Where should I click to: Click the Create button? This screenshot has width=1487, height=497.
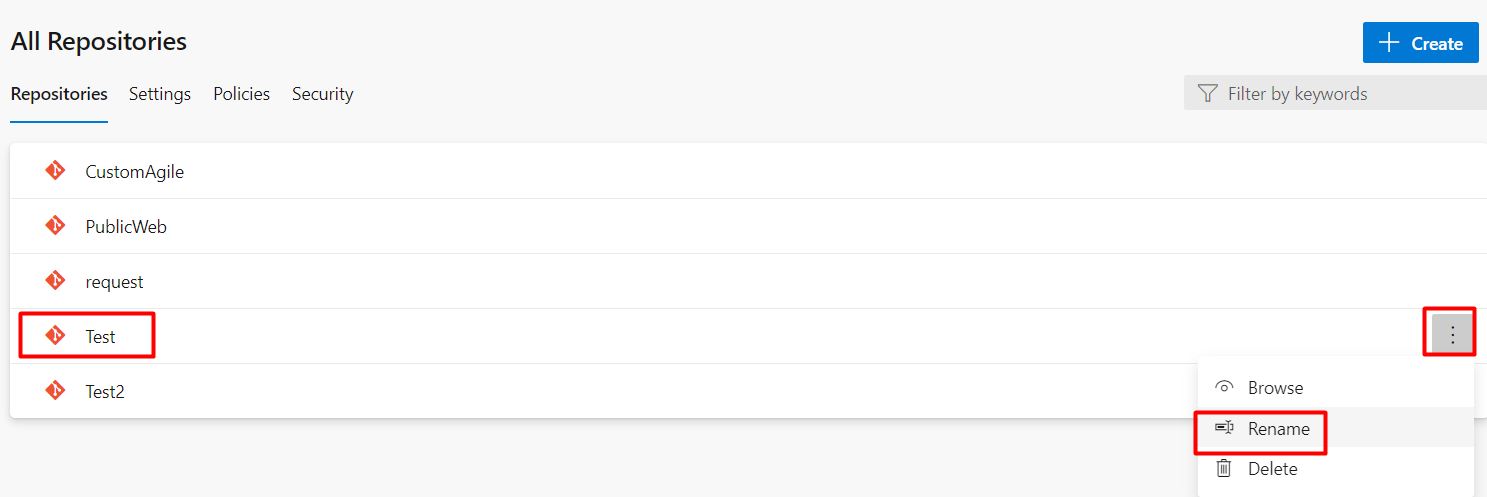pos(1420,43)
